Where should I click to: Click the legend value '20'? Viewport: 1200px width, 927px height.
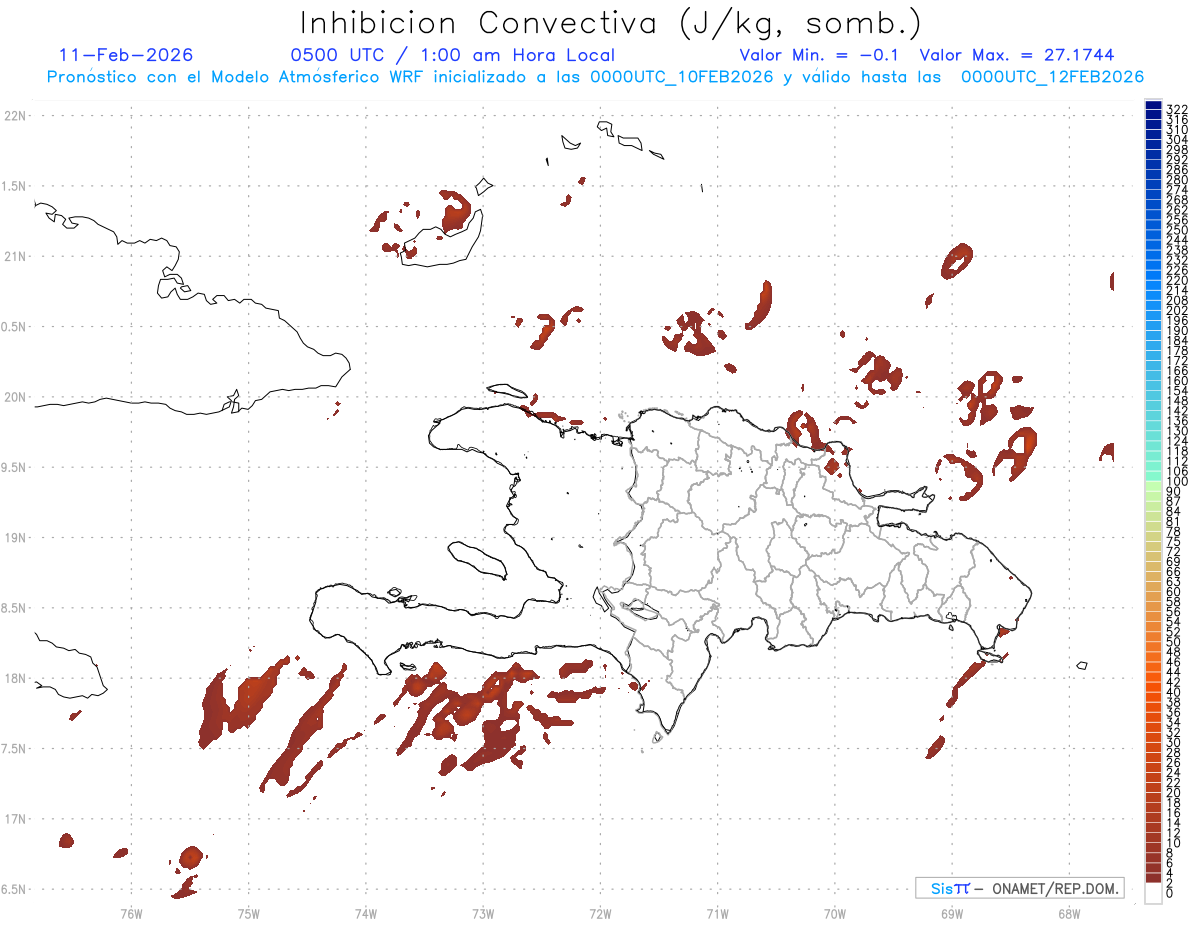(1174, 792)
